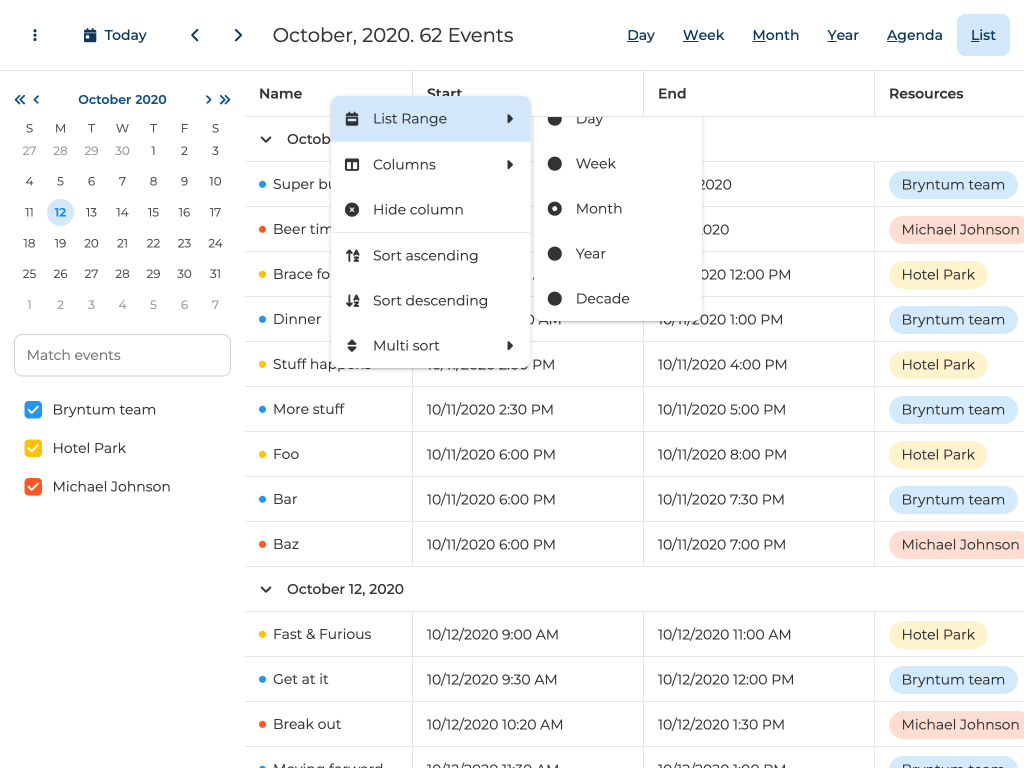The width and height of the screenshot is (1024, 768).
Task: Collapse the October 12, 2020 group
Action: (266, 589)
